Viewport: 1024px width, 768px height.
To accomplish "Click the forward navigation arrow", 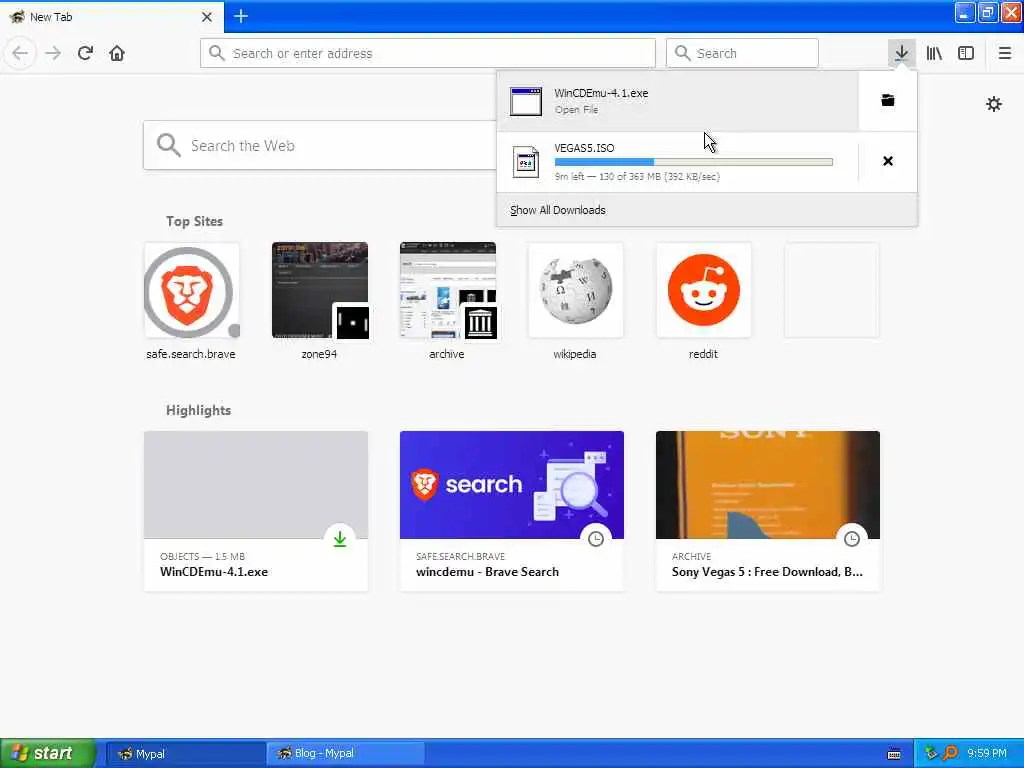I will click(53, 53).
